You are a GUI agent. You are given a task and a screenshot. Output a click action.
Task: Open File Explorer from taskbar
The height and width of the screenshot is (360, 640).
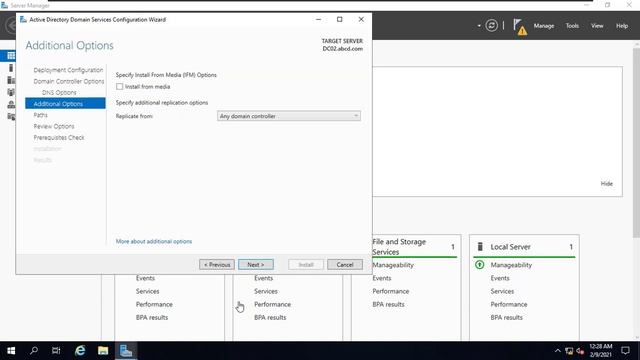coord(103,351)
